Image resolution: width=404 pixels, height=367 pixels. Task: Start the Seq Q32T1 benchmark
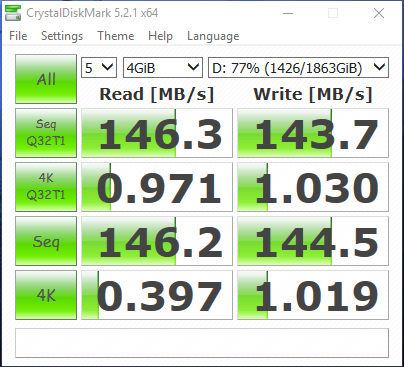click(x=46, y=133)
